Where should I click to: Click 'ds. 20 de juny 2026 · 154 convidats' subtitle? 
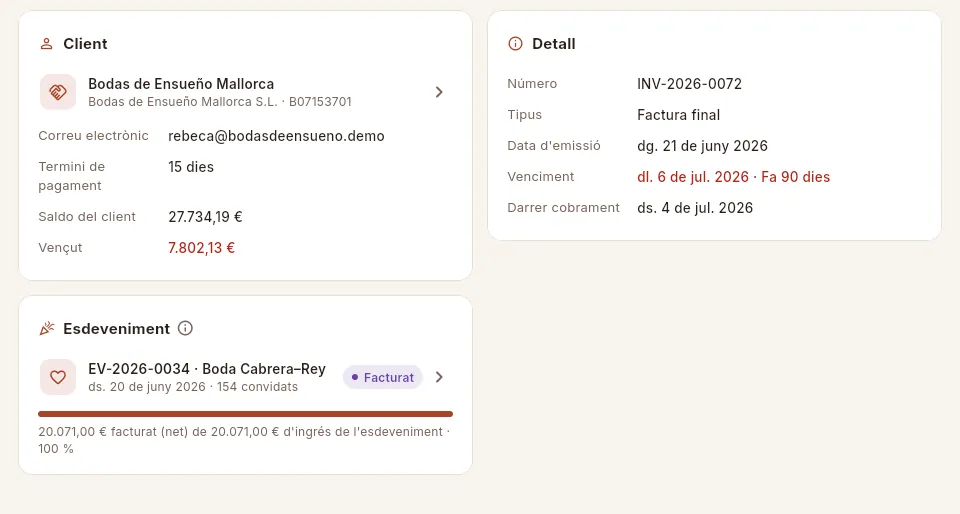point(193,387)
